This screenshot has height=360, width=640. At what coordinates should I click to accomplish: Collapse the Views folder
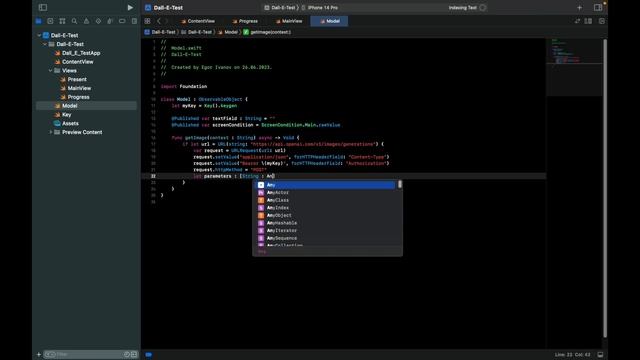point(51,71)
